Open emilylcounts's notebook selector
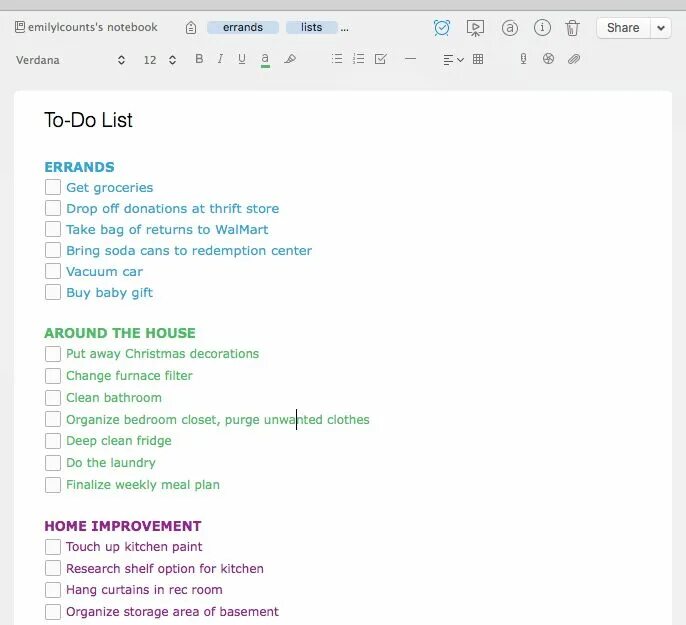The height and width of the screenshot is (625, 686). click(x=86, y=27)
